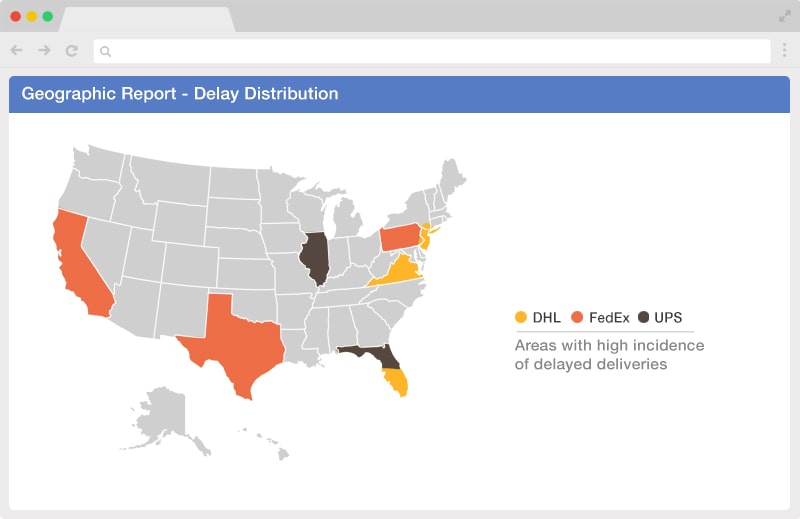
Task: Click the address bar input field
Action: pyautogui.click(x=432, y=51)
